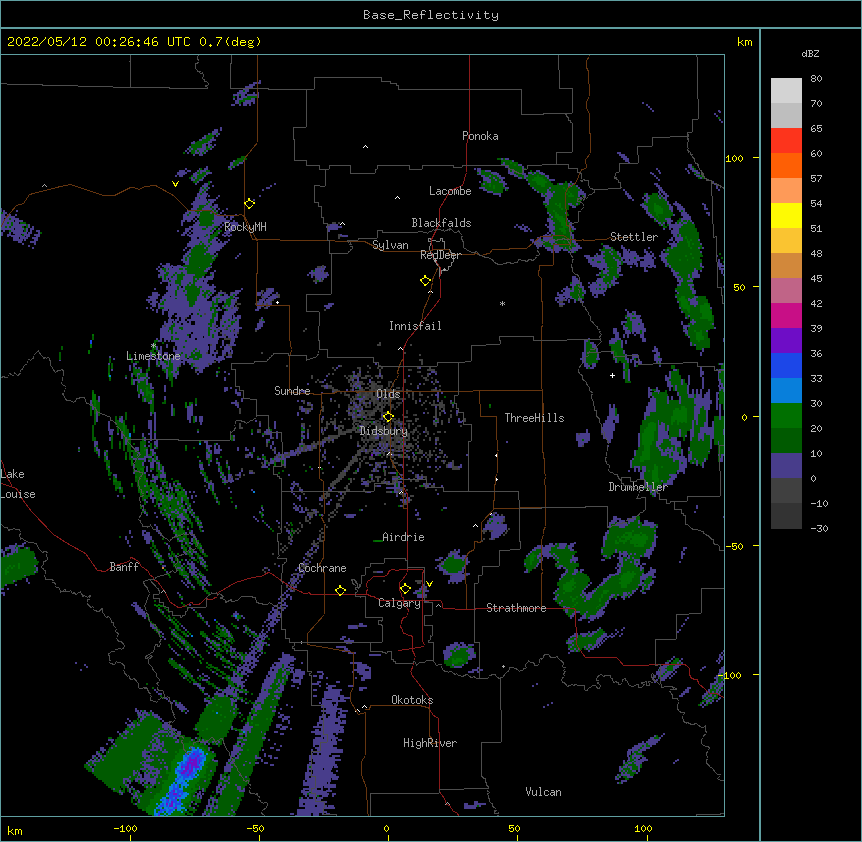Screen dimensions: 862x842
Task: Click the yellow diamond marker below Cochrane
Action: pyautogui.click(x=340, y=590)
